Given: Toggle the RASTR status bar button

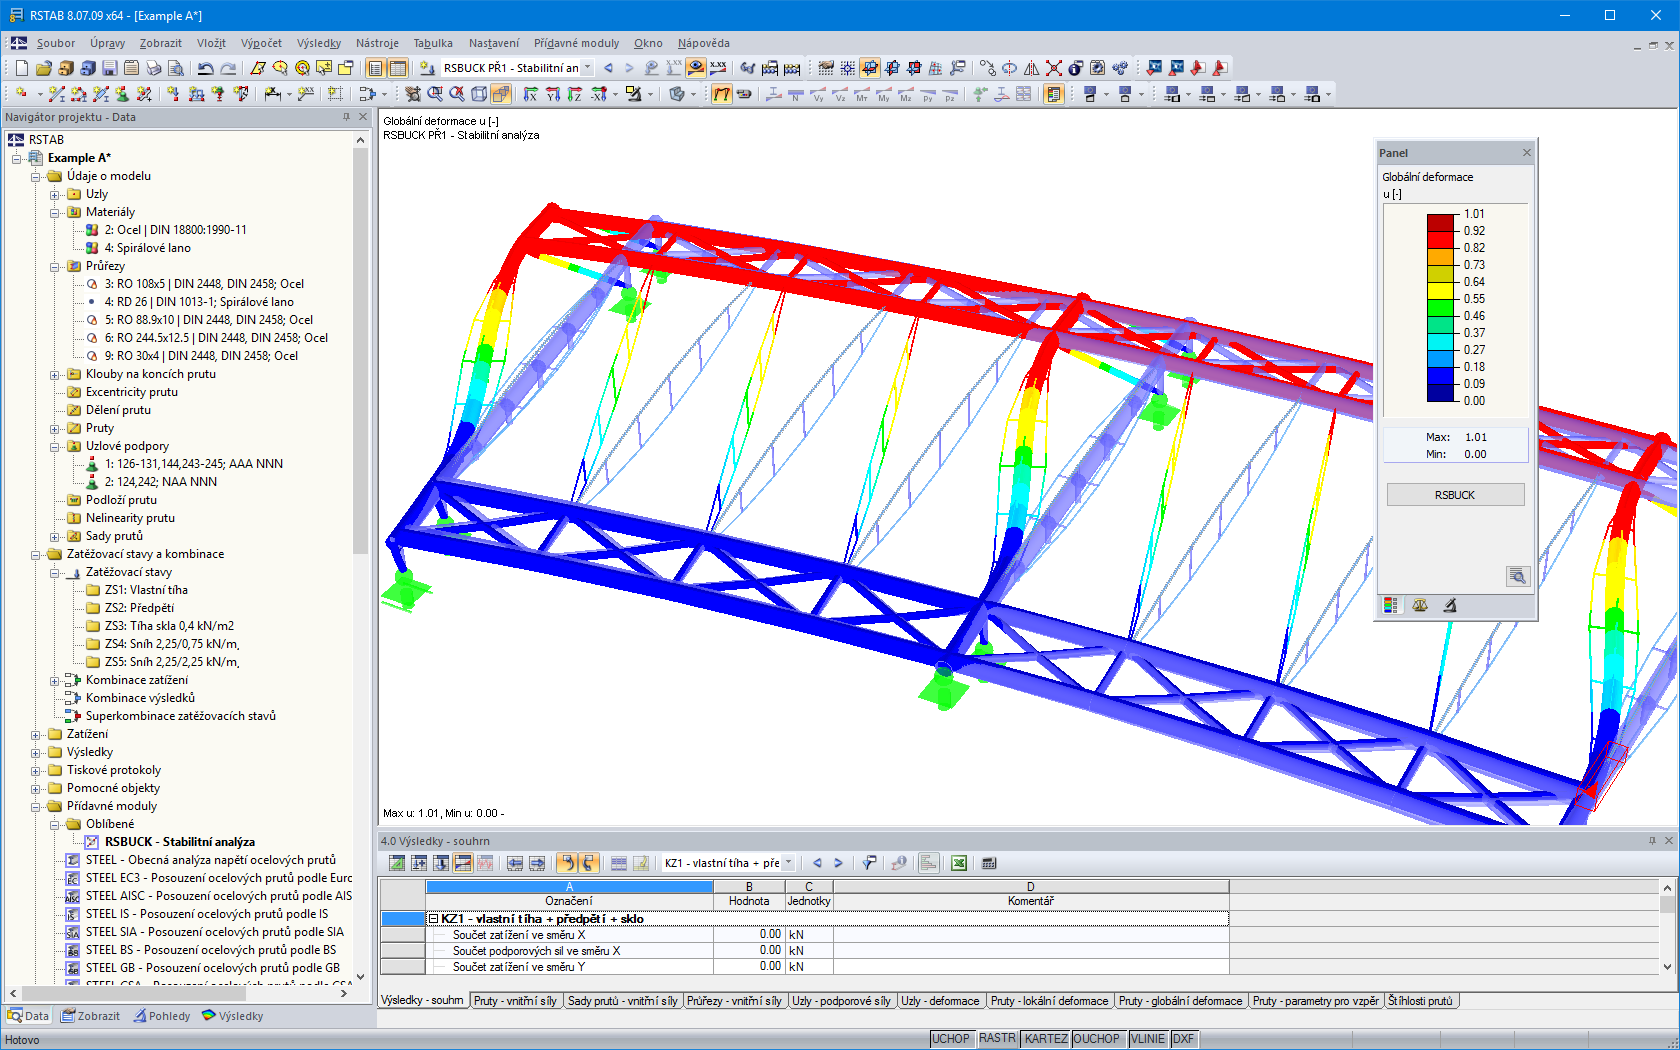Looking at the screenshot, I should tap(997, 1039).
